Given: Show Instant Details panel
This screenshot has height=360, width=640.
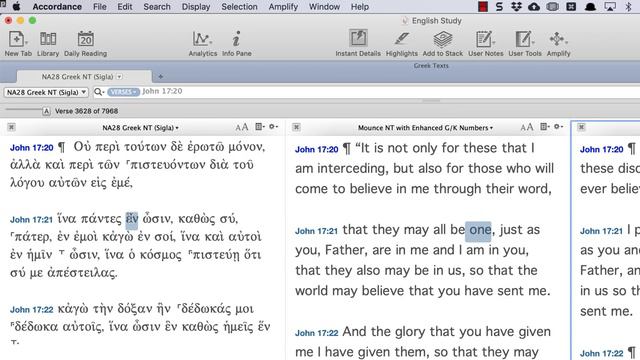Looking at the screenshot, I should [x=358, y=43].
